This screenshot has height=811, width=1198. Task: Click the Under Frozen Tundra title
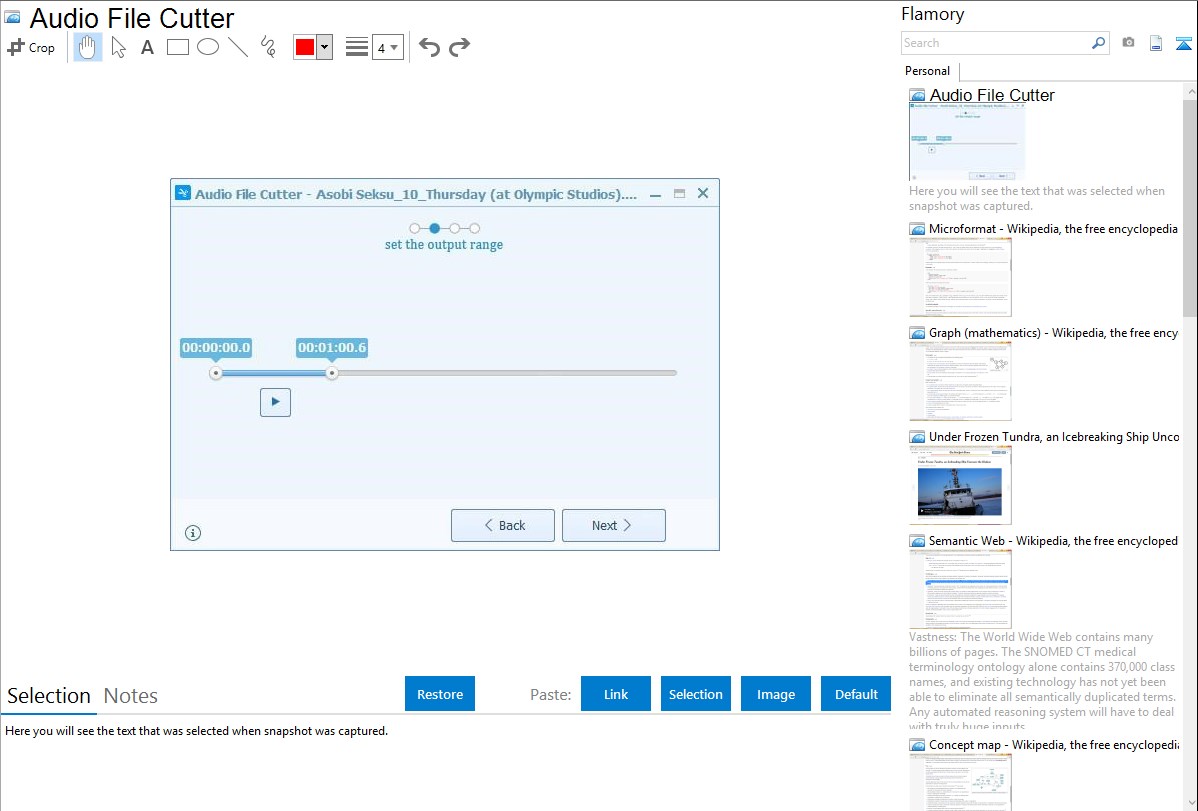(1054, 436)
